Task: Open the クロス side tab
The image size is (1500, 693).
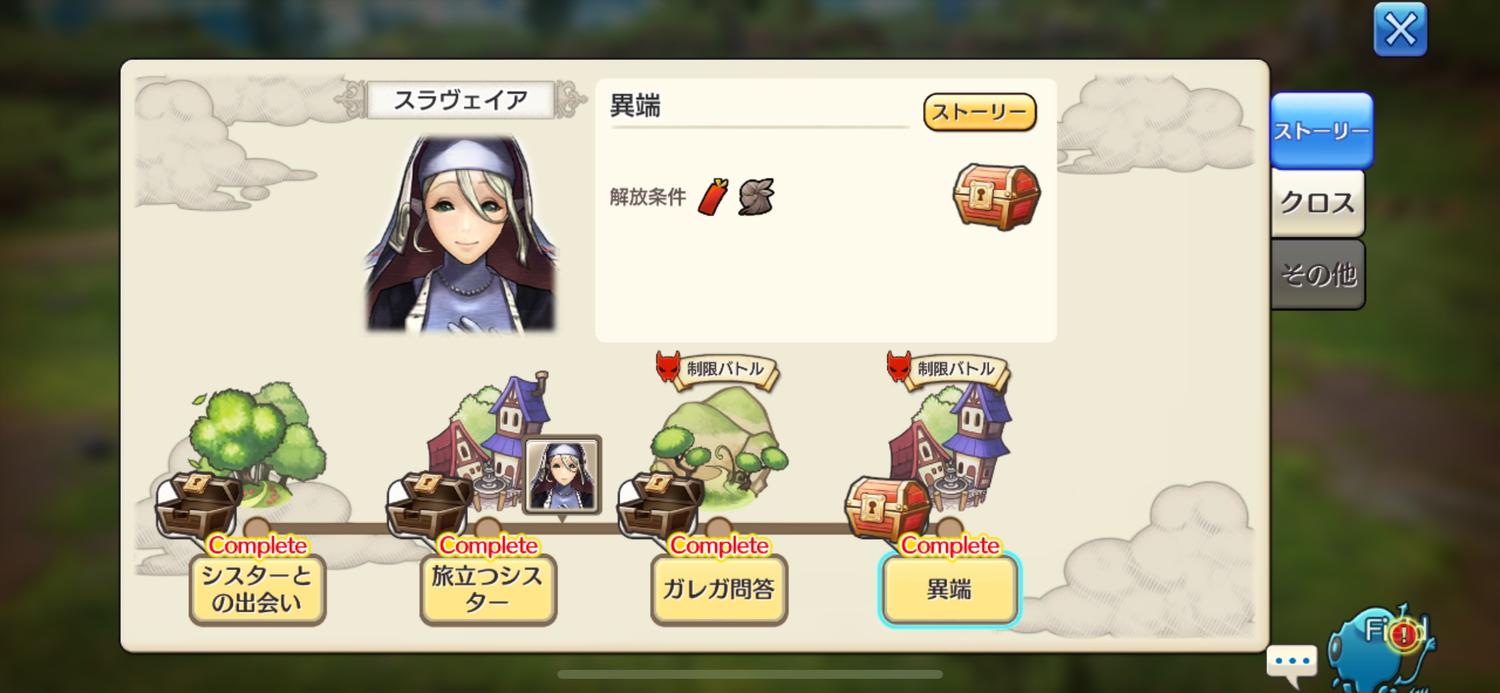Action: pyautogui.click(x=1318, y=203)
